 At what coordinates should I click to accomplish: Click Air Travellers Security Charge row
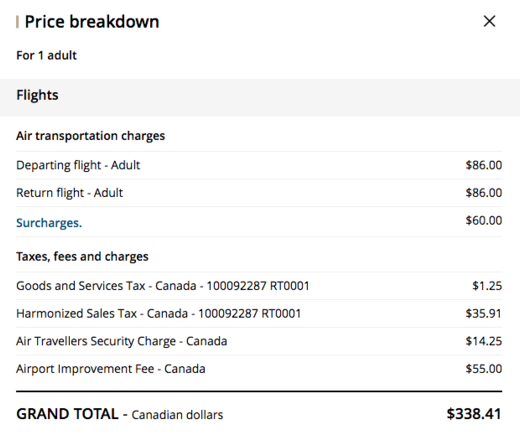point(259,341)
